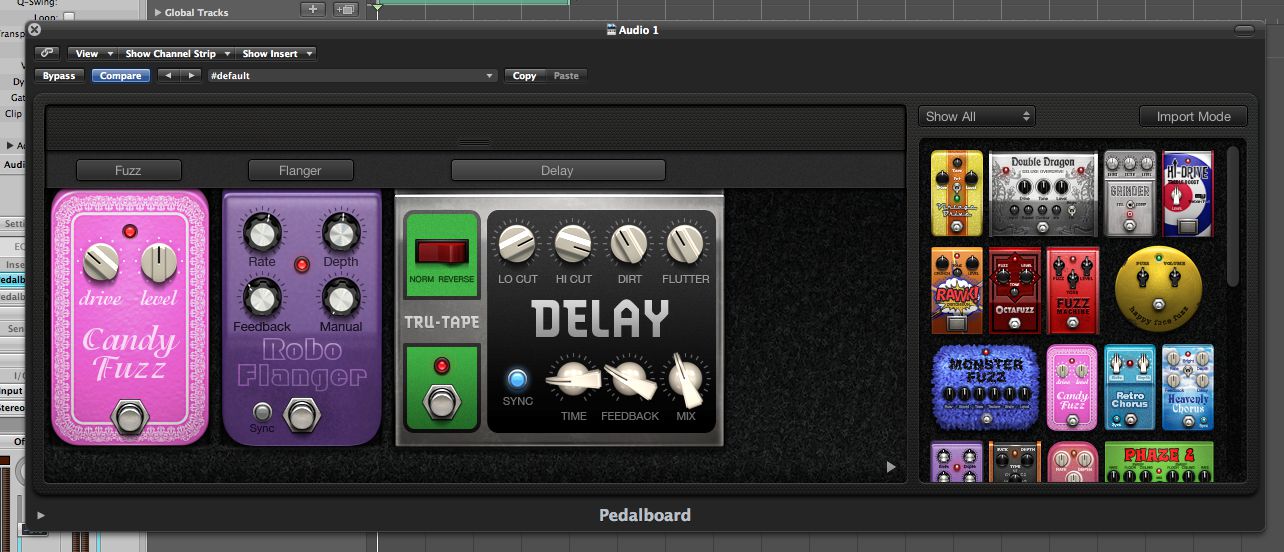This screenshot has width=1284, height=552.
Task: Click the routing area divider handle
Action: tap(474, 143)
